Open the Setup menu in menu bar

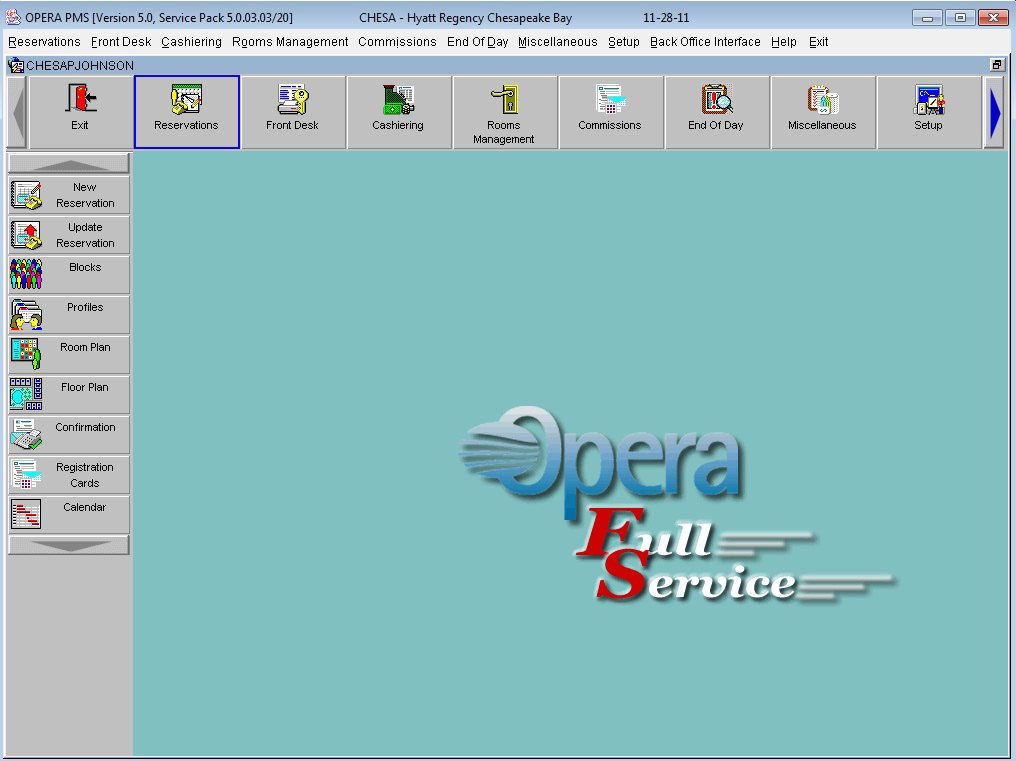tap(624, 42)
